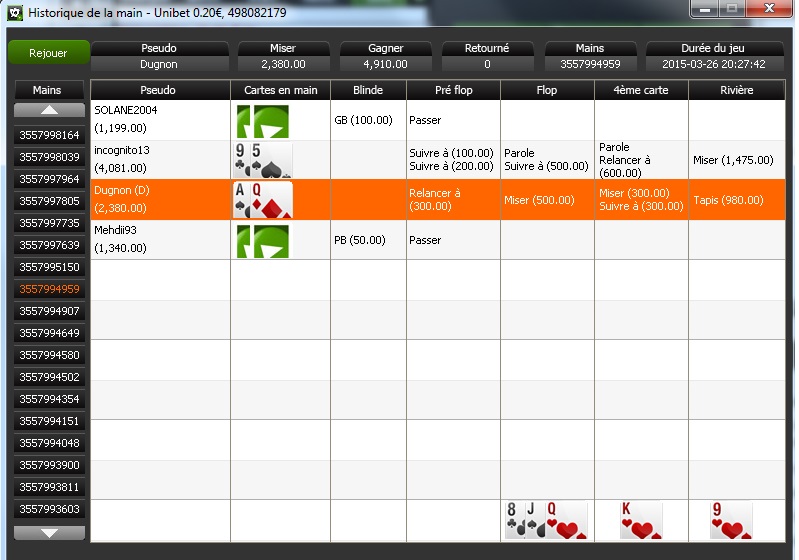Click the GB (100.00) blind cell
This screenshot has height=560, width=799.
[x=363, y=120]
